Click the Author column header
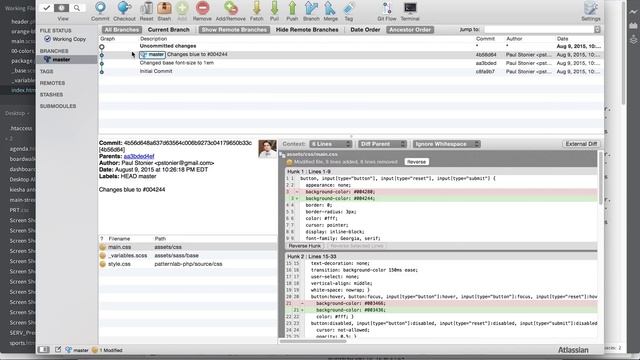 [x=514, y=39]
